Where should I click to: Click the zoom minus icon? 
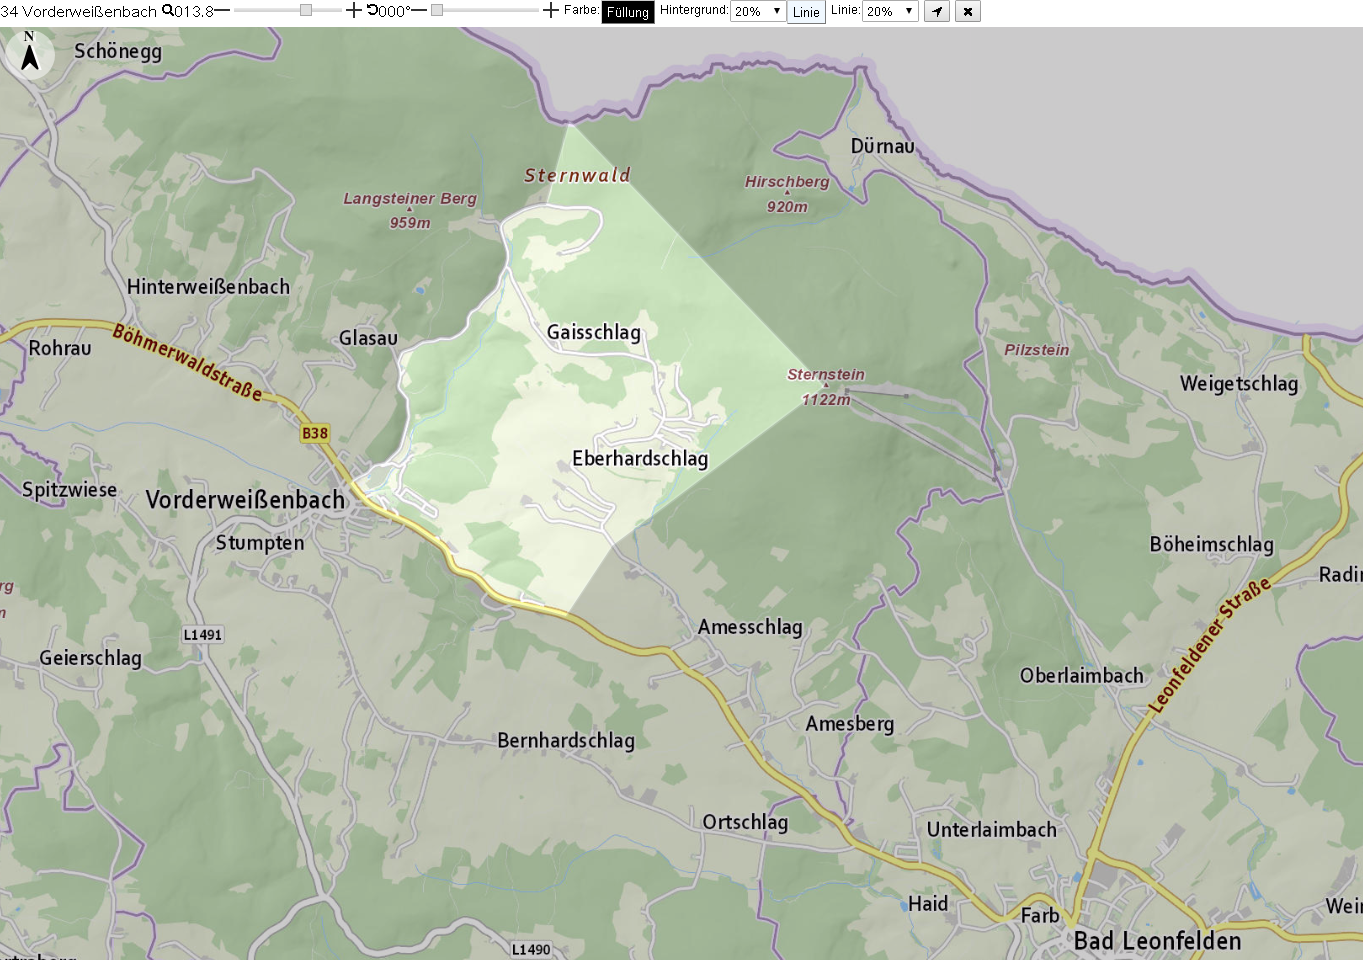[222, 10]
